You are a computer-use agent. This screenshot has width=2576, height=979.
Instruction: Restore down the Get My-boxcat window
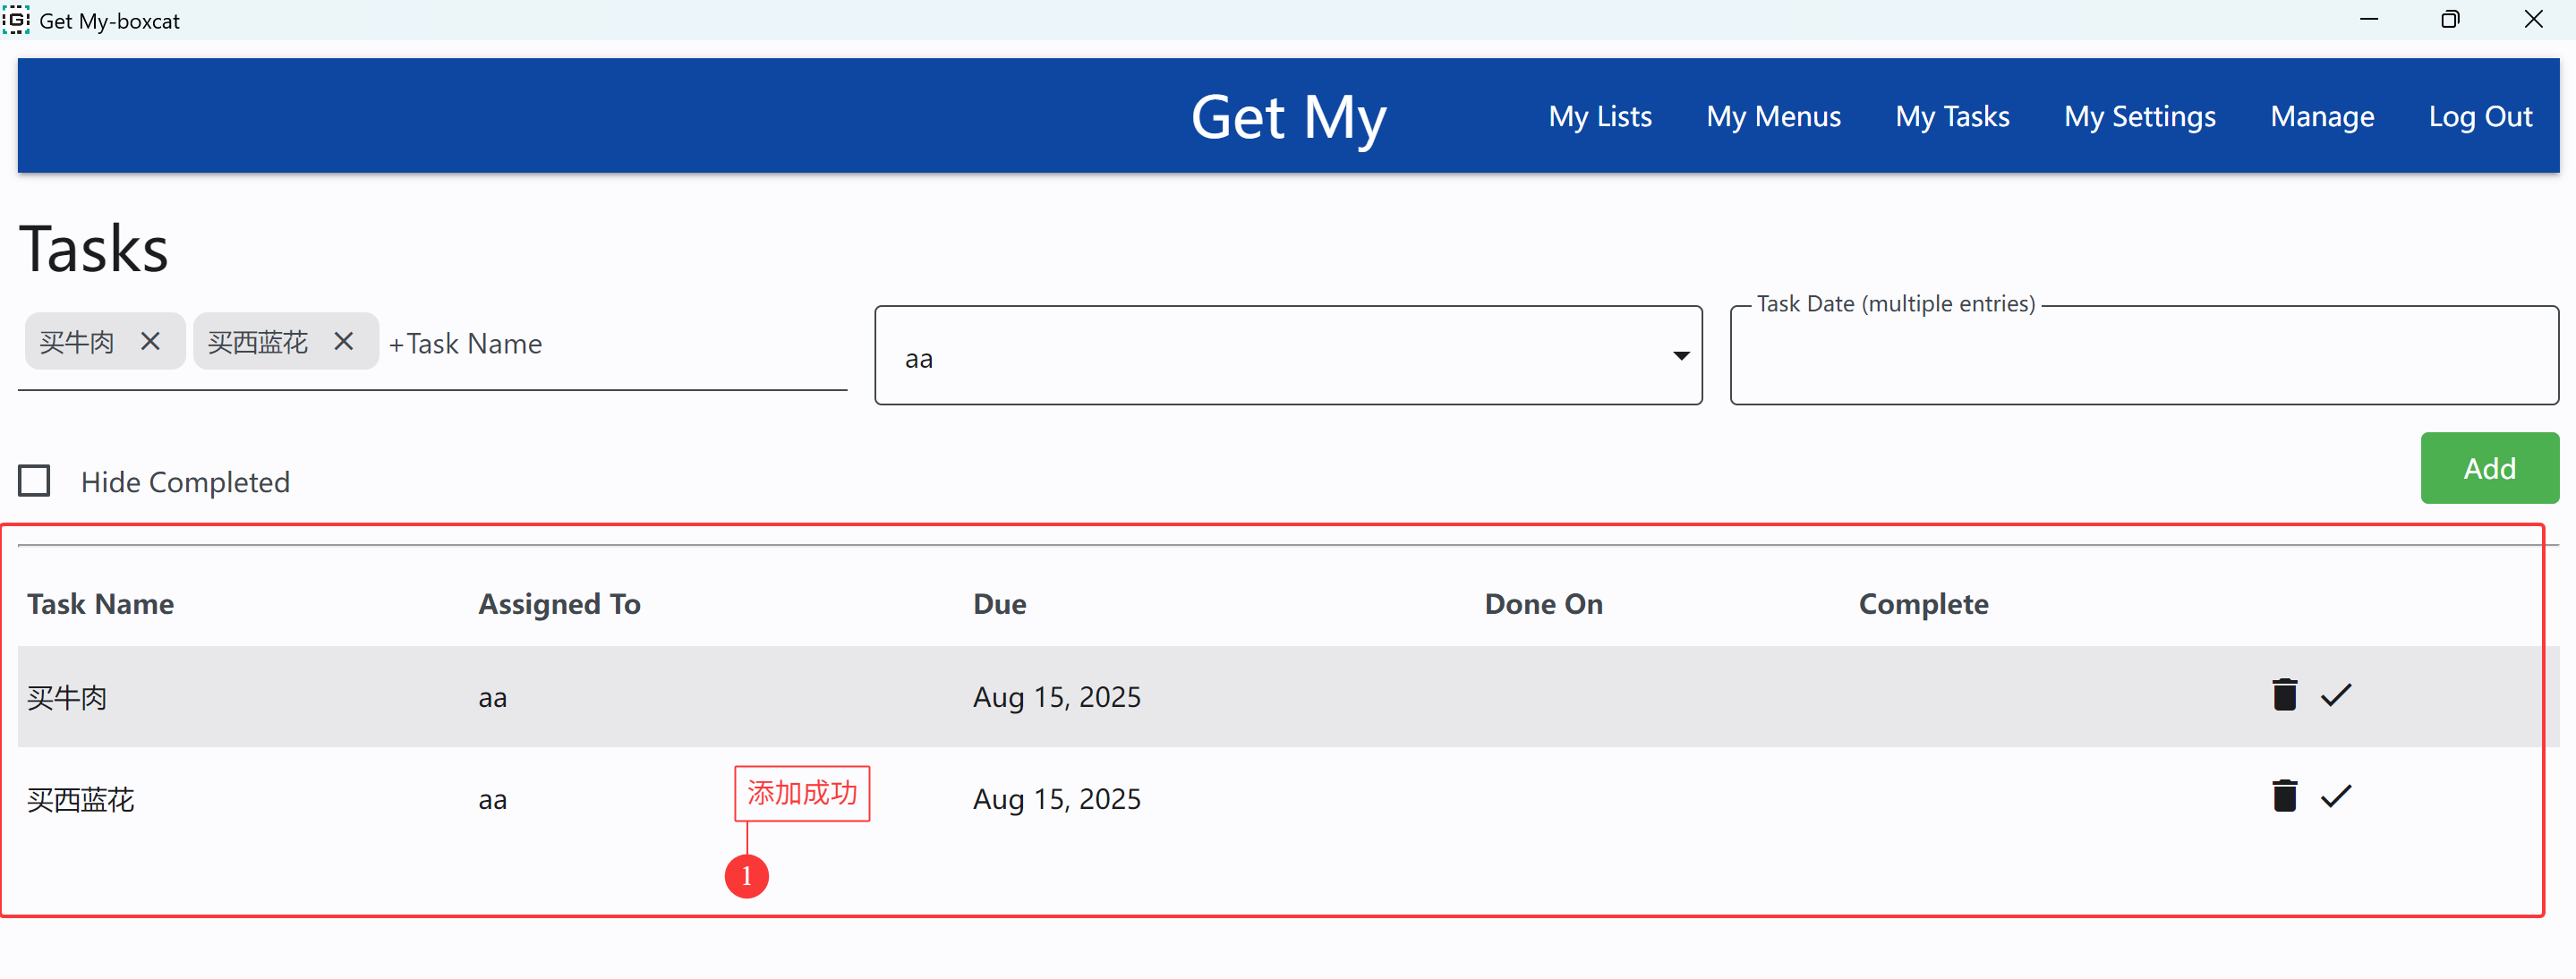[x=2450, y=19]
